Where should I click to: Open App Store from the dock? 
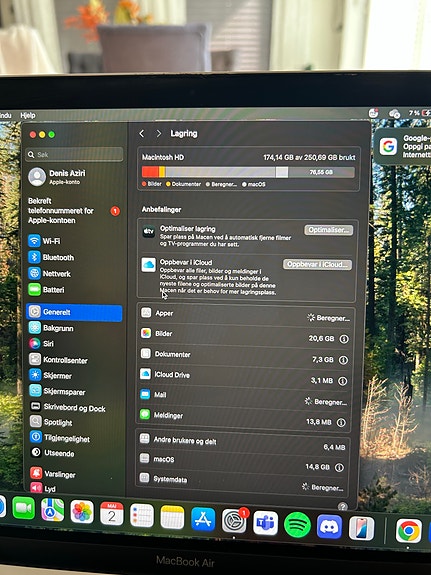tap(203, 519)
